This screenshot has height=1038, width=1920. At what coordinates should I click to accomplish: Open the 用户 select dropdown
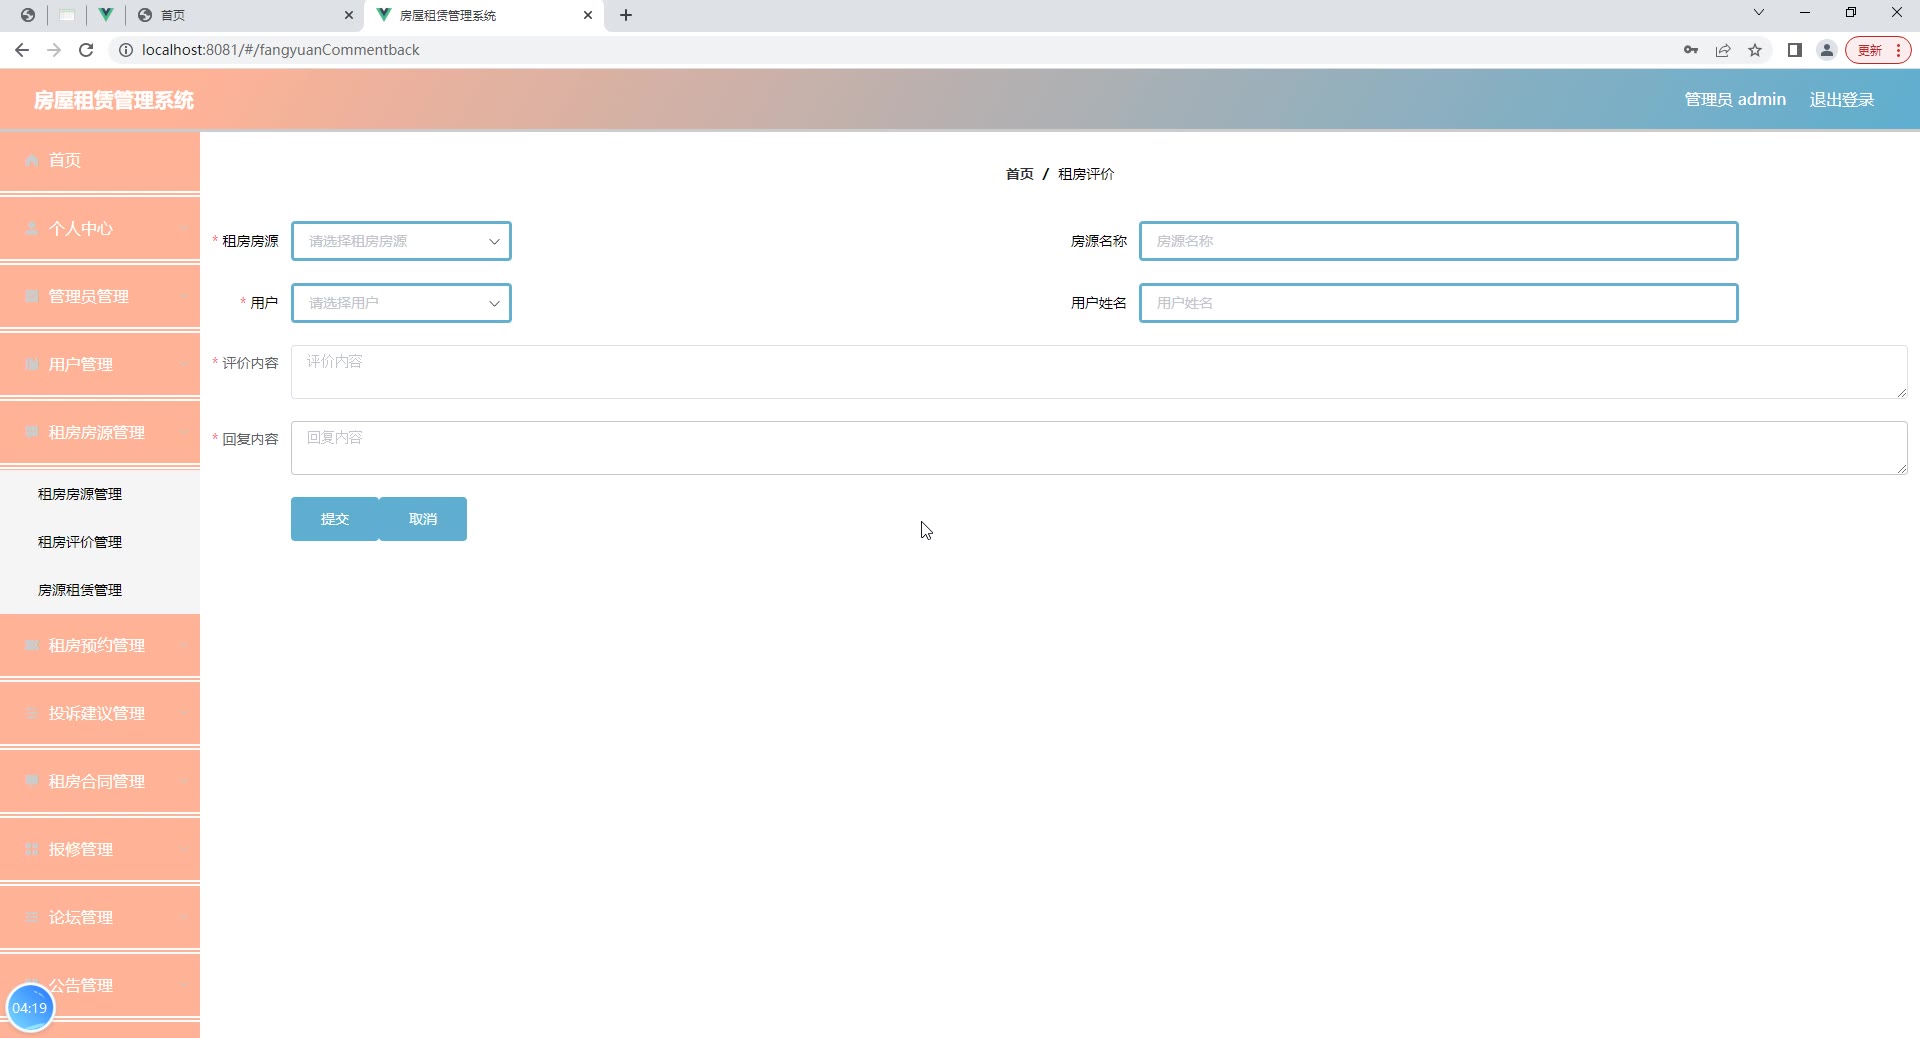click(401, 303)
